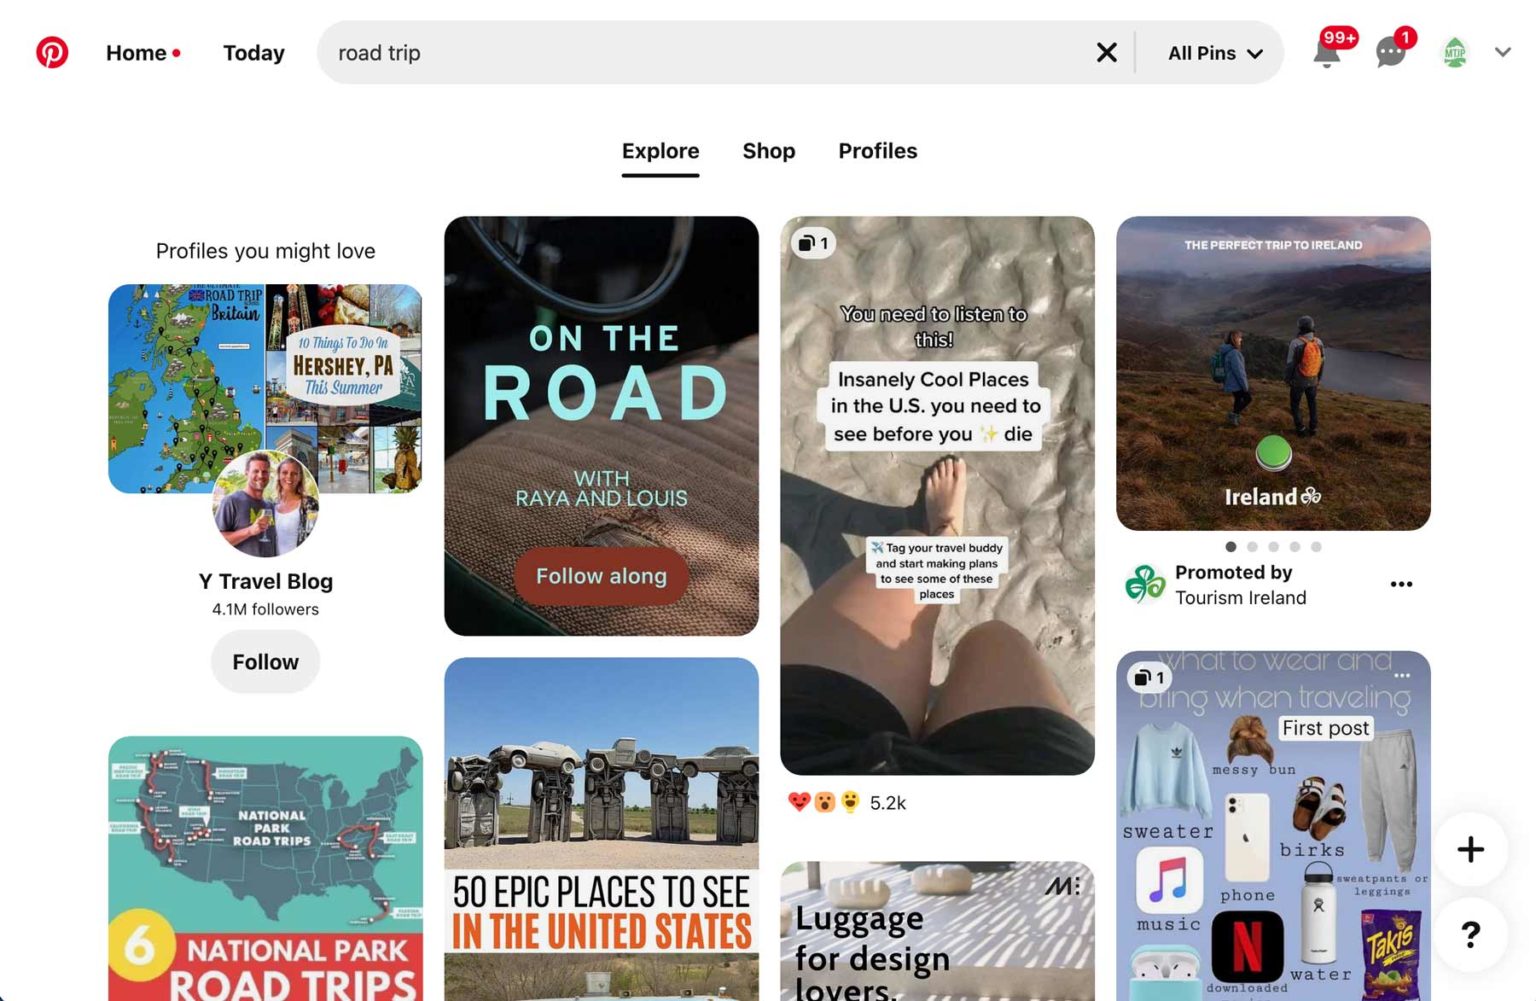Click your profile avatar in the header
Viewport: 1536px width, 1001px height.
click(x=1455, y=53)
